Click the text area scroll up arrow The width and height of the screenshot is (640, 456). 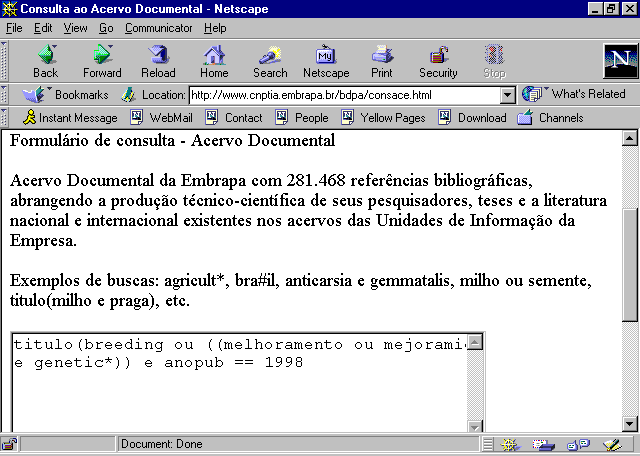475,342
